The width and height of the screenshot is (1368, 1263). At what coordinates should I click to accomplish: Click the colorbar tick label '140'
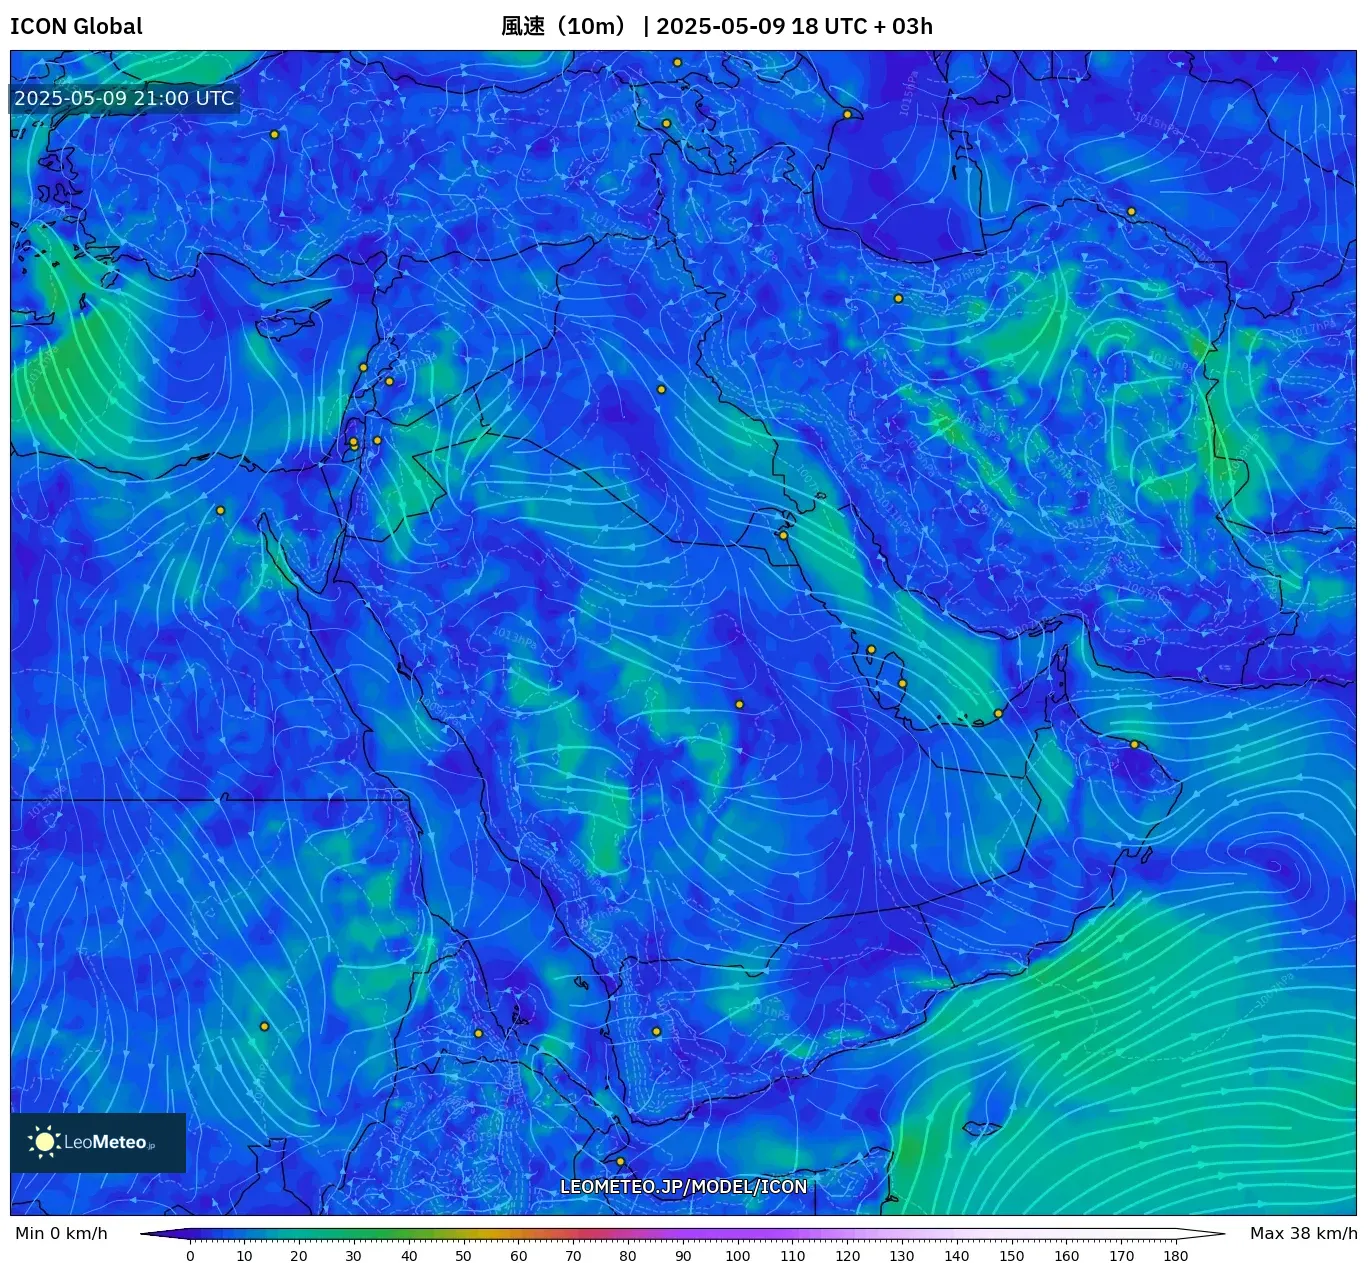click(x=957, y=1256)
